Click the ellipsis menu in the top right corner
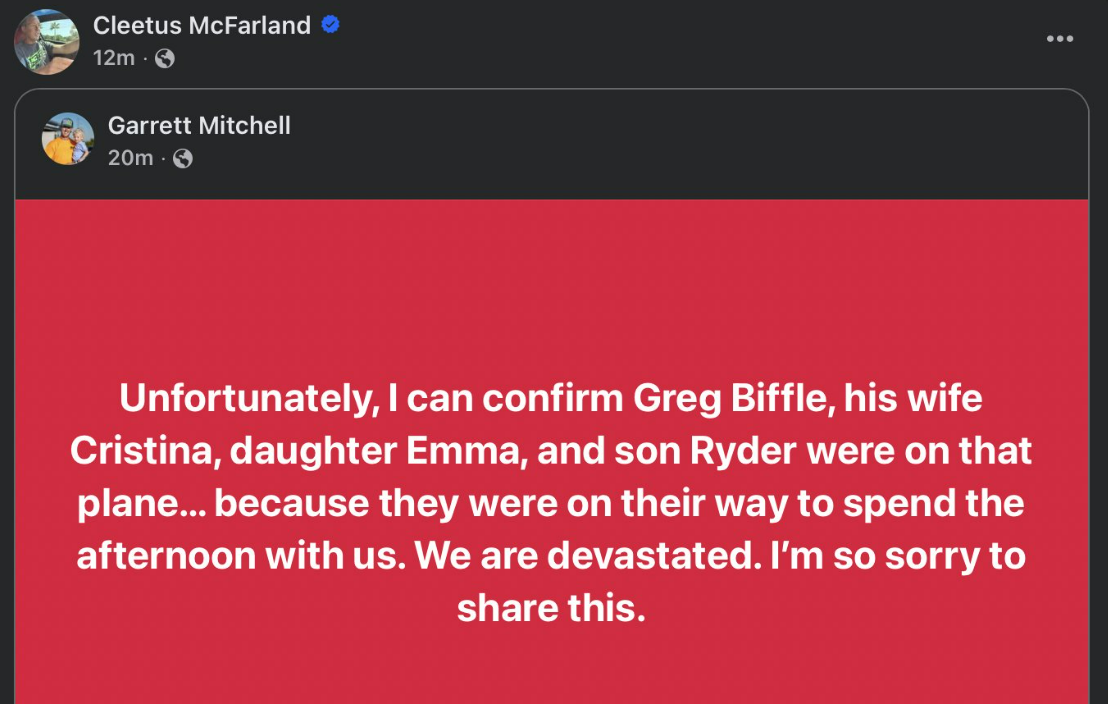 (1057, 39)
